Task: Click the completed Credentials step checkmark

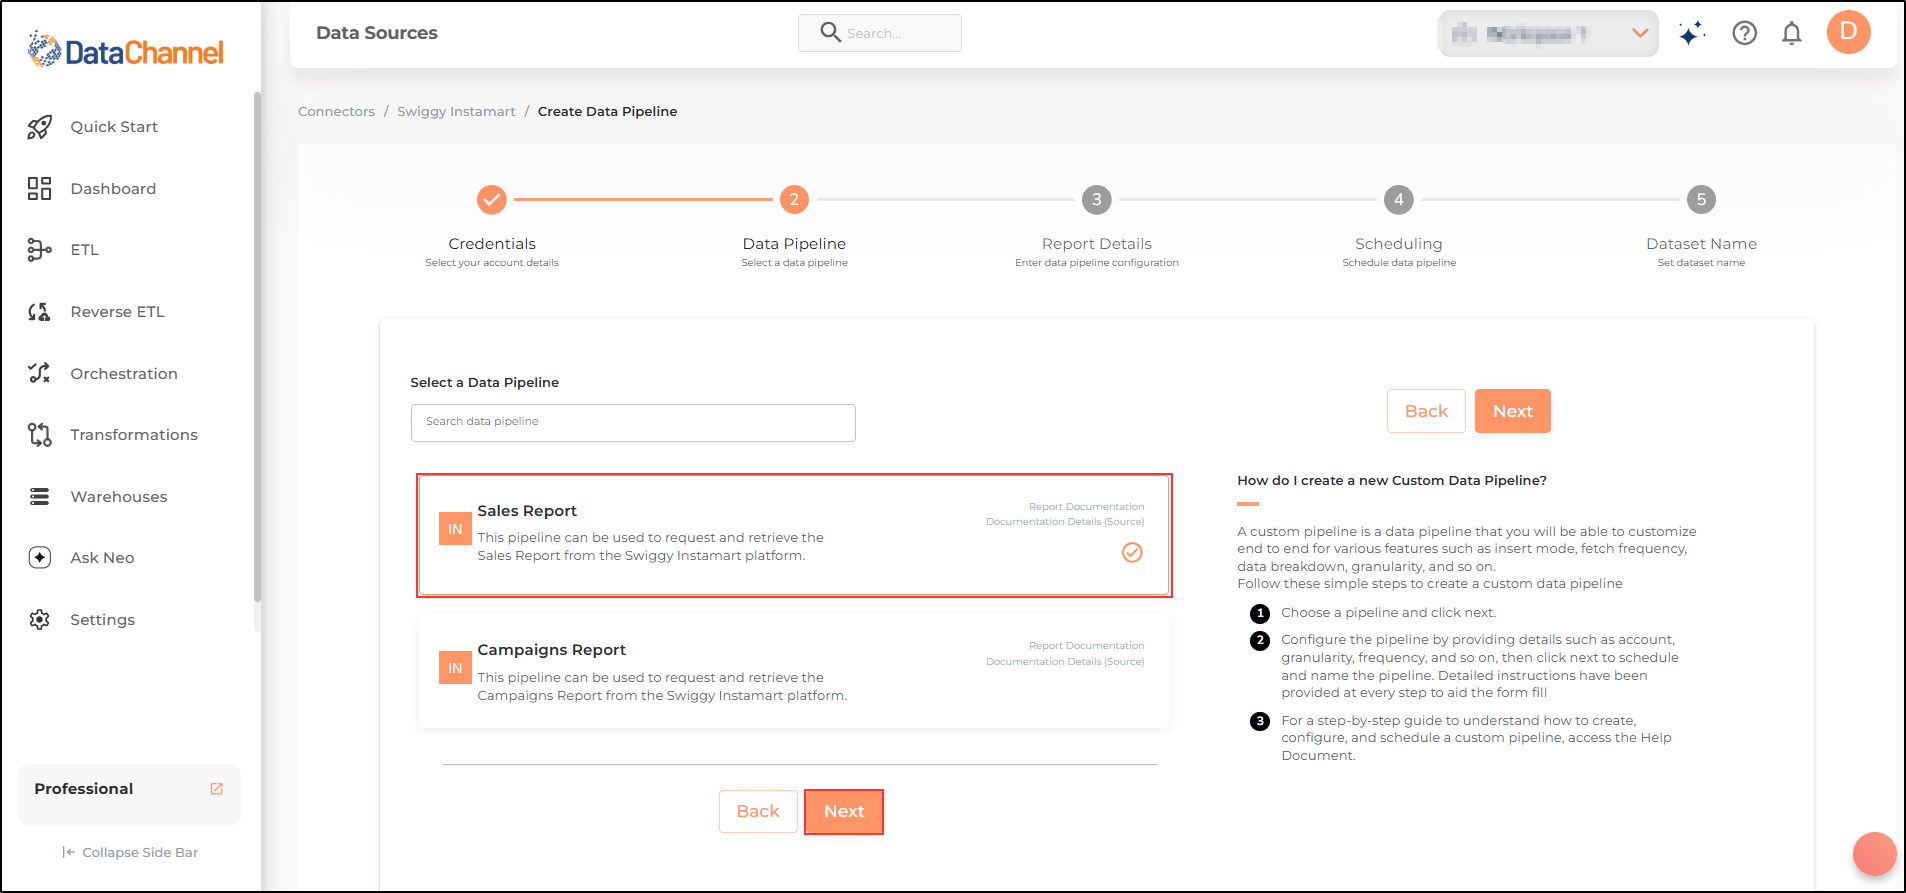Action: 492,200
